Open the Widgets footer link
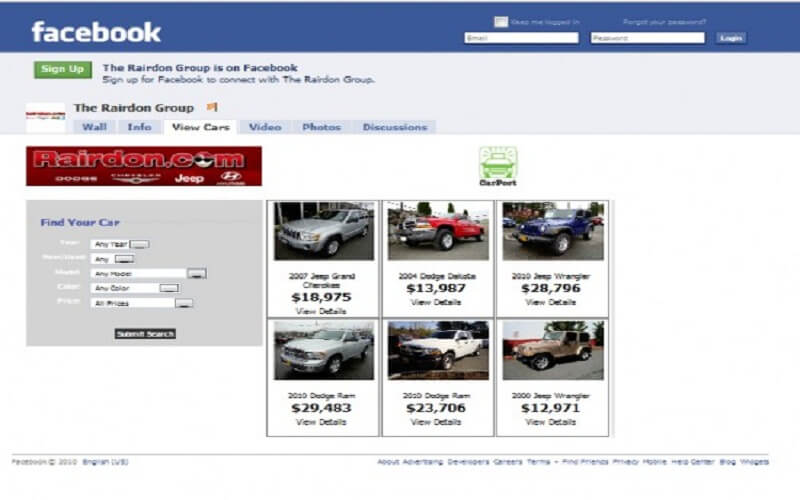Viewport: 800px width, 500px height. coord(754,462)
